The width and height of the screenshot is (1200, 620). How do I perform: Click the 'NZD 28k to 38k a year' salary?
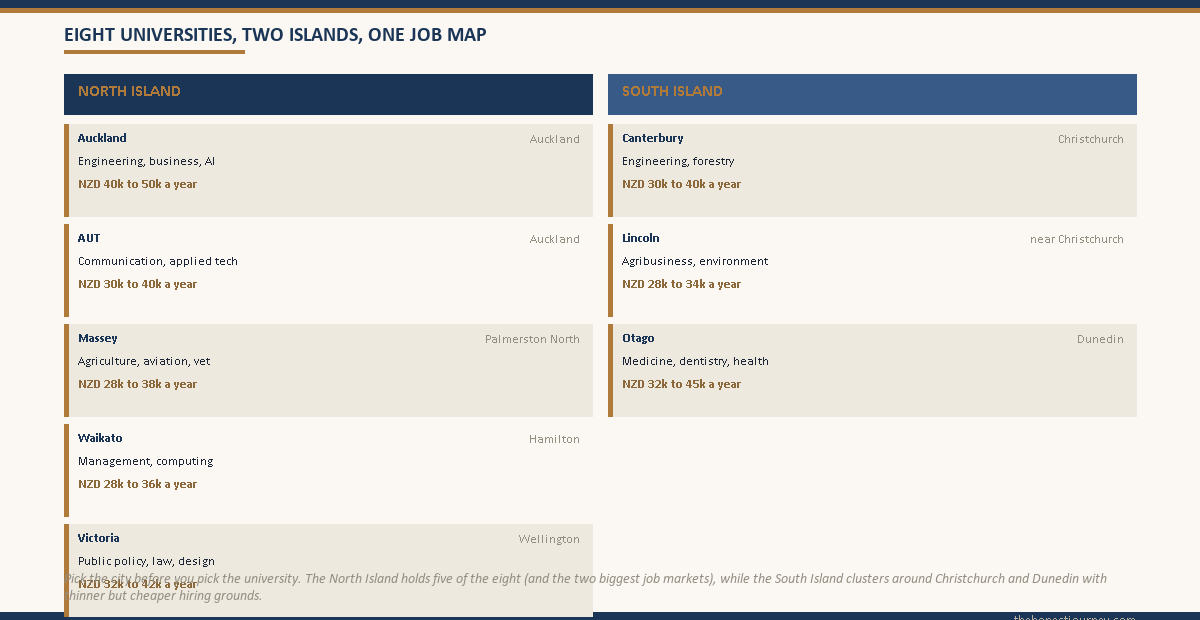138,384
